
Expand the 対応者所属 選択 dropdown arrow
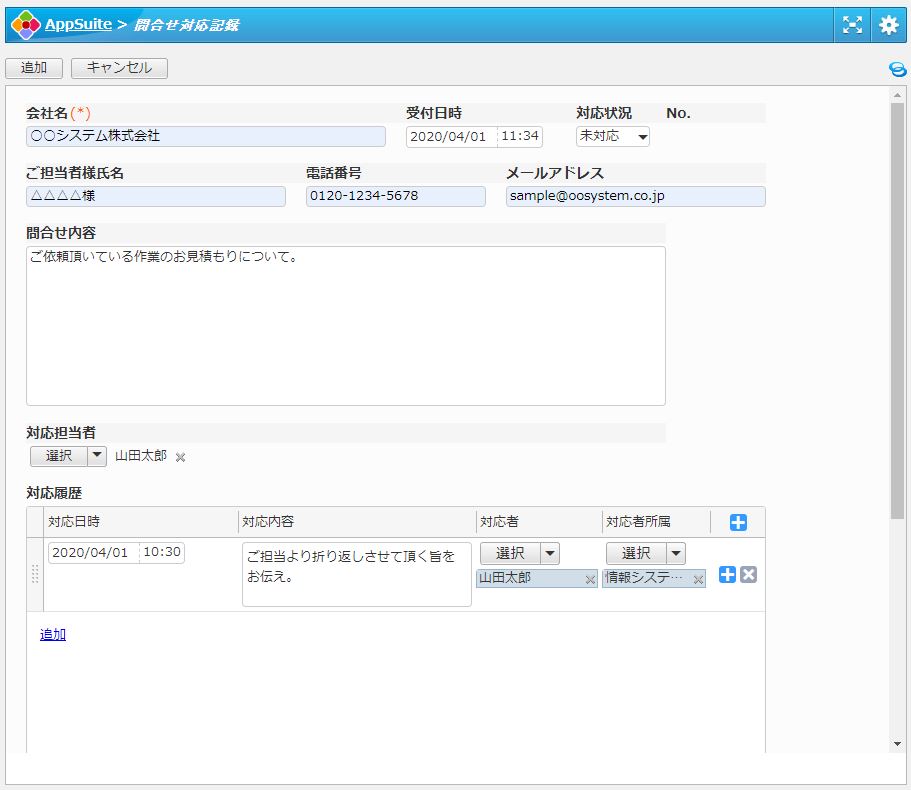click(x=676, y=553)
